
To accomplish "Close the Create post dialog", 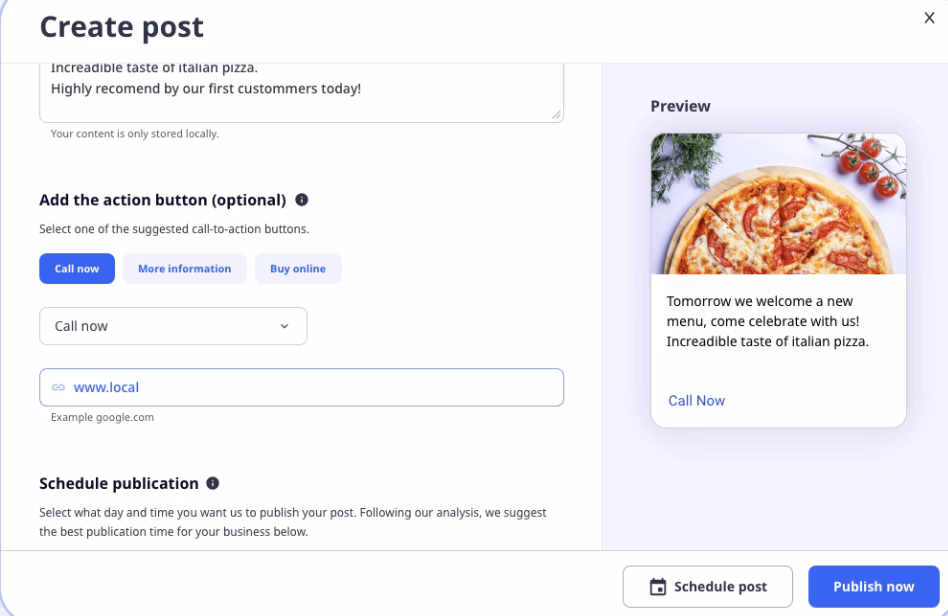I will click(930, 17).
